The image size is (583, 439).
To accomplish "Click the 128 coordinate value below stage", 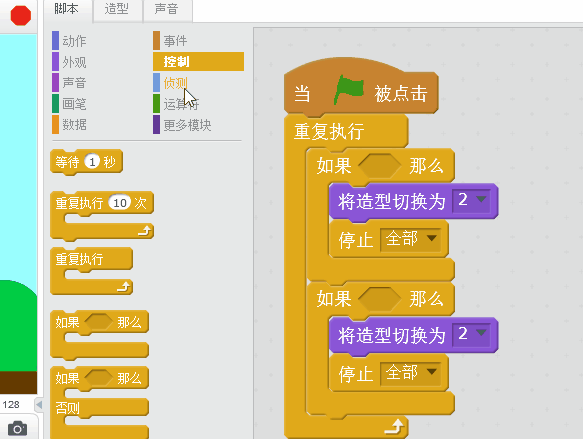I will (11, 404).
